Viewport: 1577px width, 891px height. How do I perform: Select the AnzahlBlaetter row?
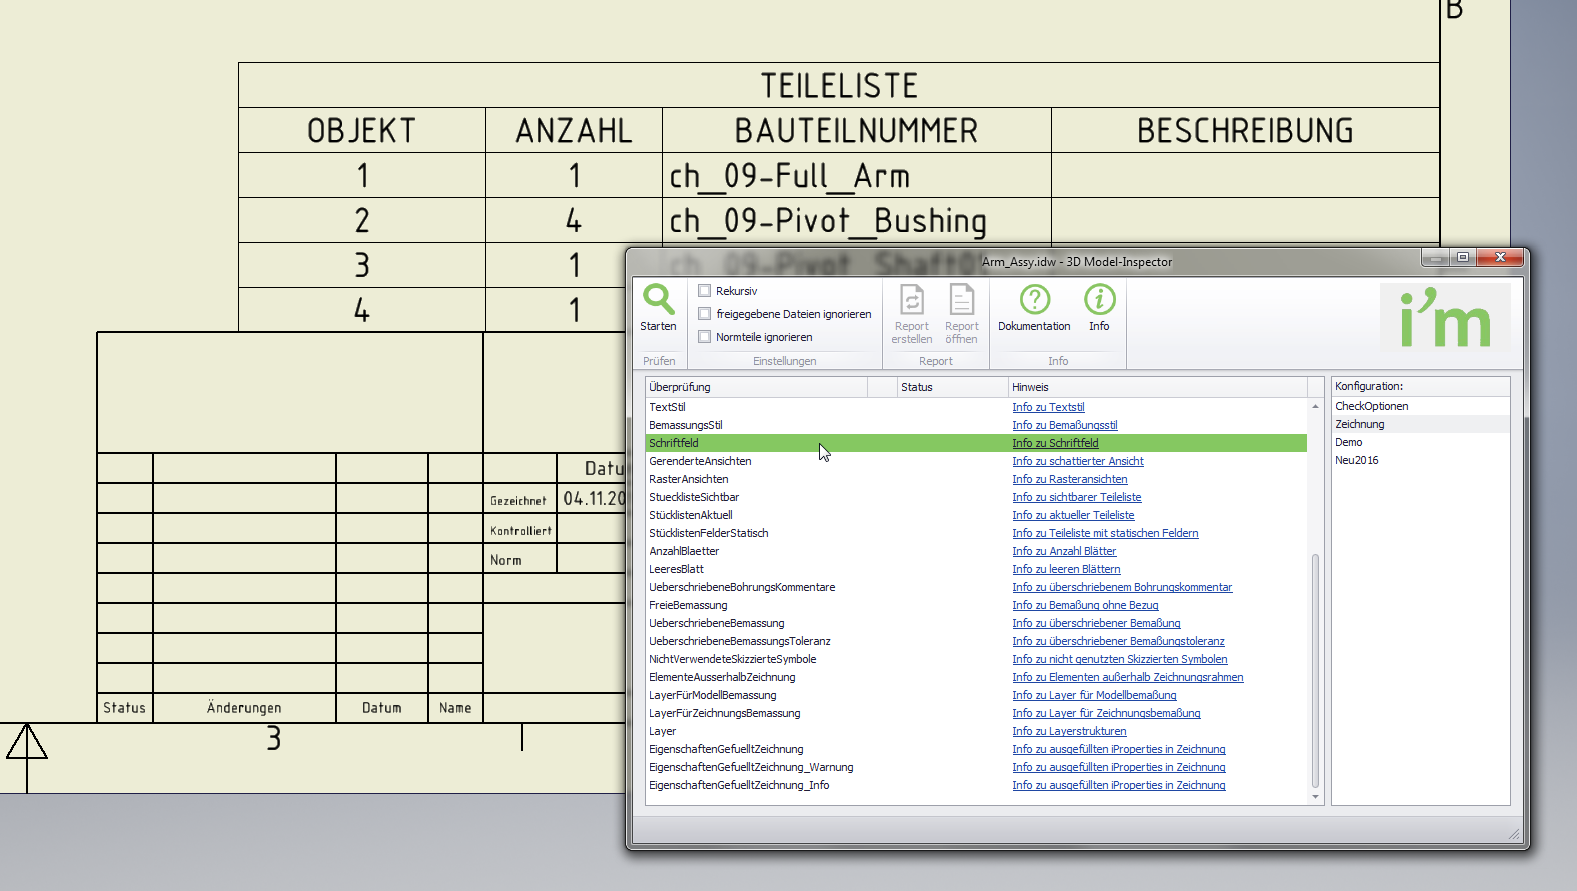(x=976, y=551)
